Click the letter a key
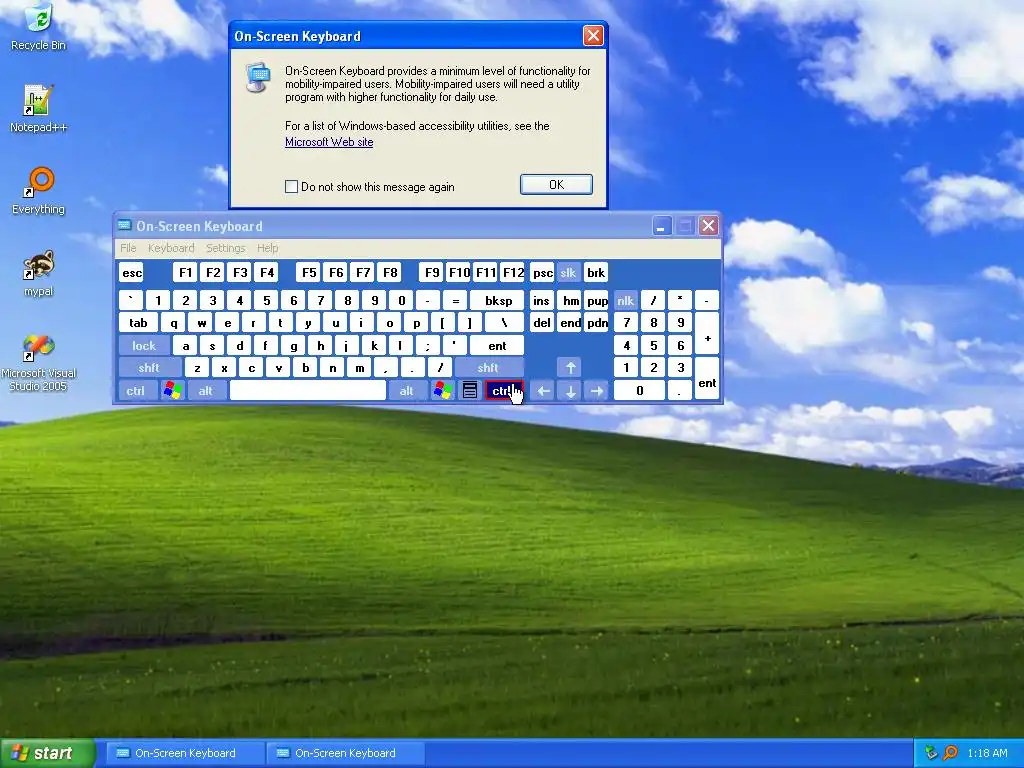 (x=185, y=345)
